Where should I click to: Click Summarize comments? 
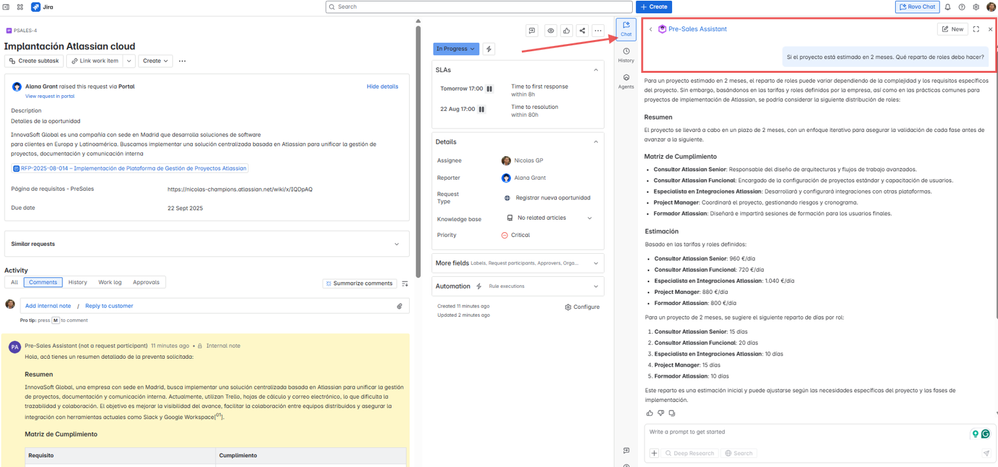point(360,283)
